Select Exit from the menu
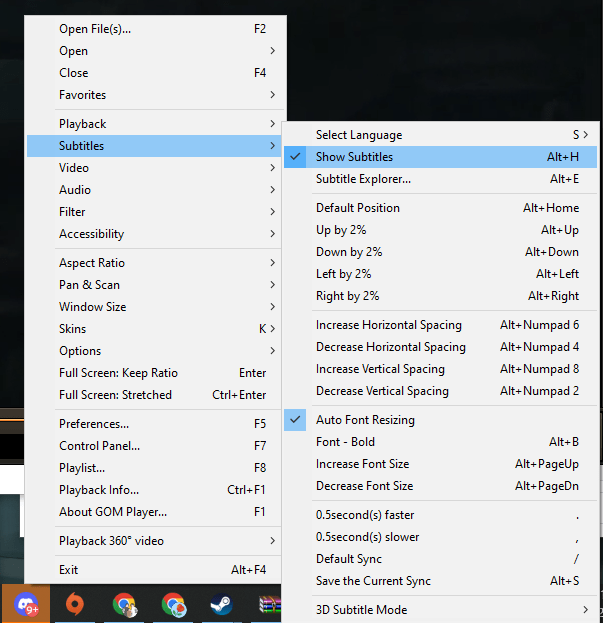Screen dimensions: 603x623 pyautogui.click(x=154, y=570)
